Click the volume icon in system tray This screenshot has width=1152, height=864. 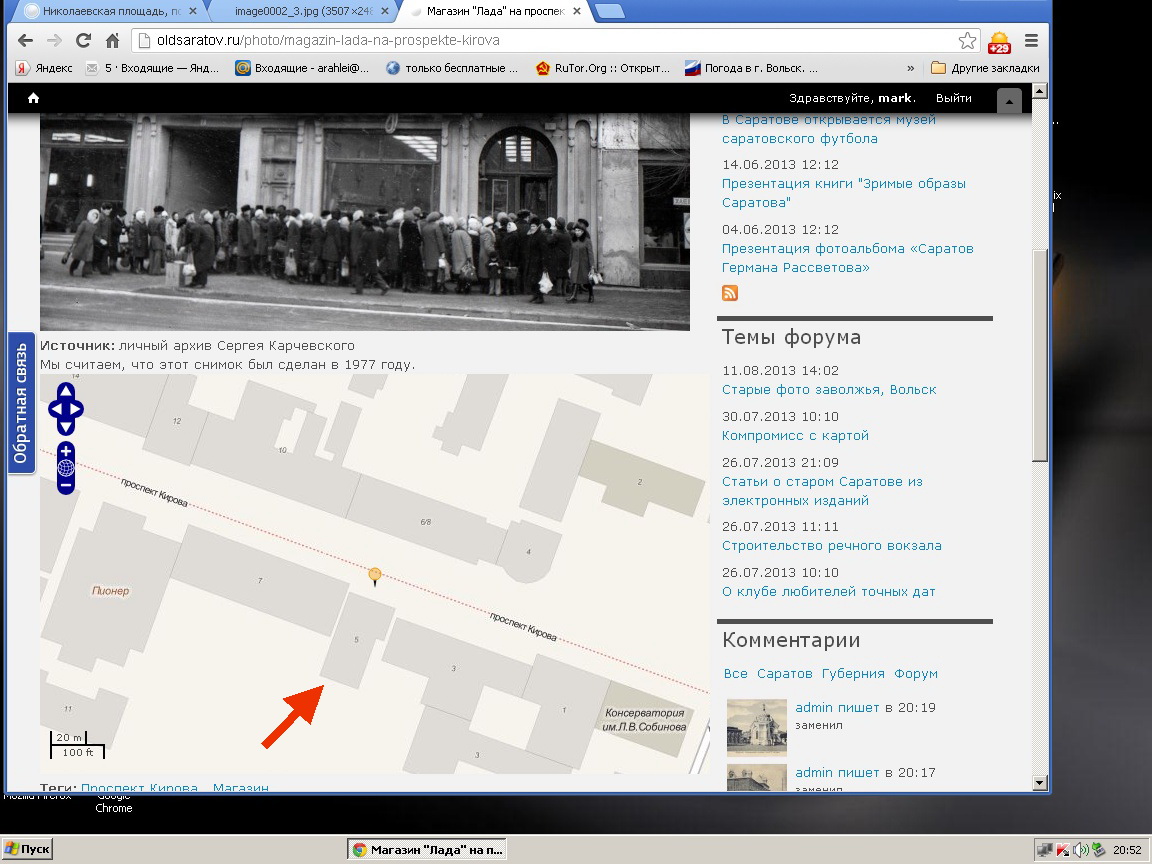1080,850
